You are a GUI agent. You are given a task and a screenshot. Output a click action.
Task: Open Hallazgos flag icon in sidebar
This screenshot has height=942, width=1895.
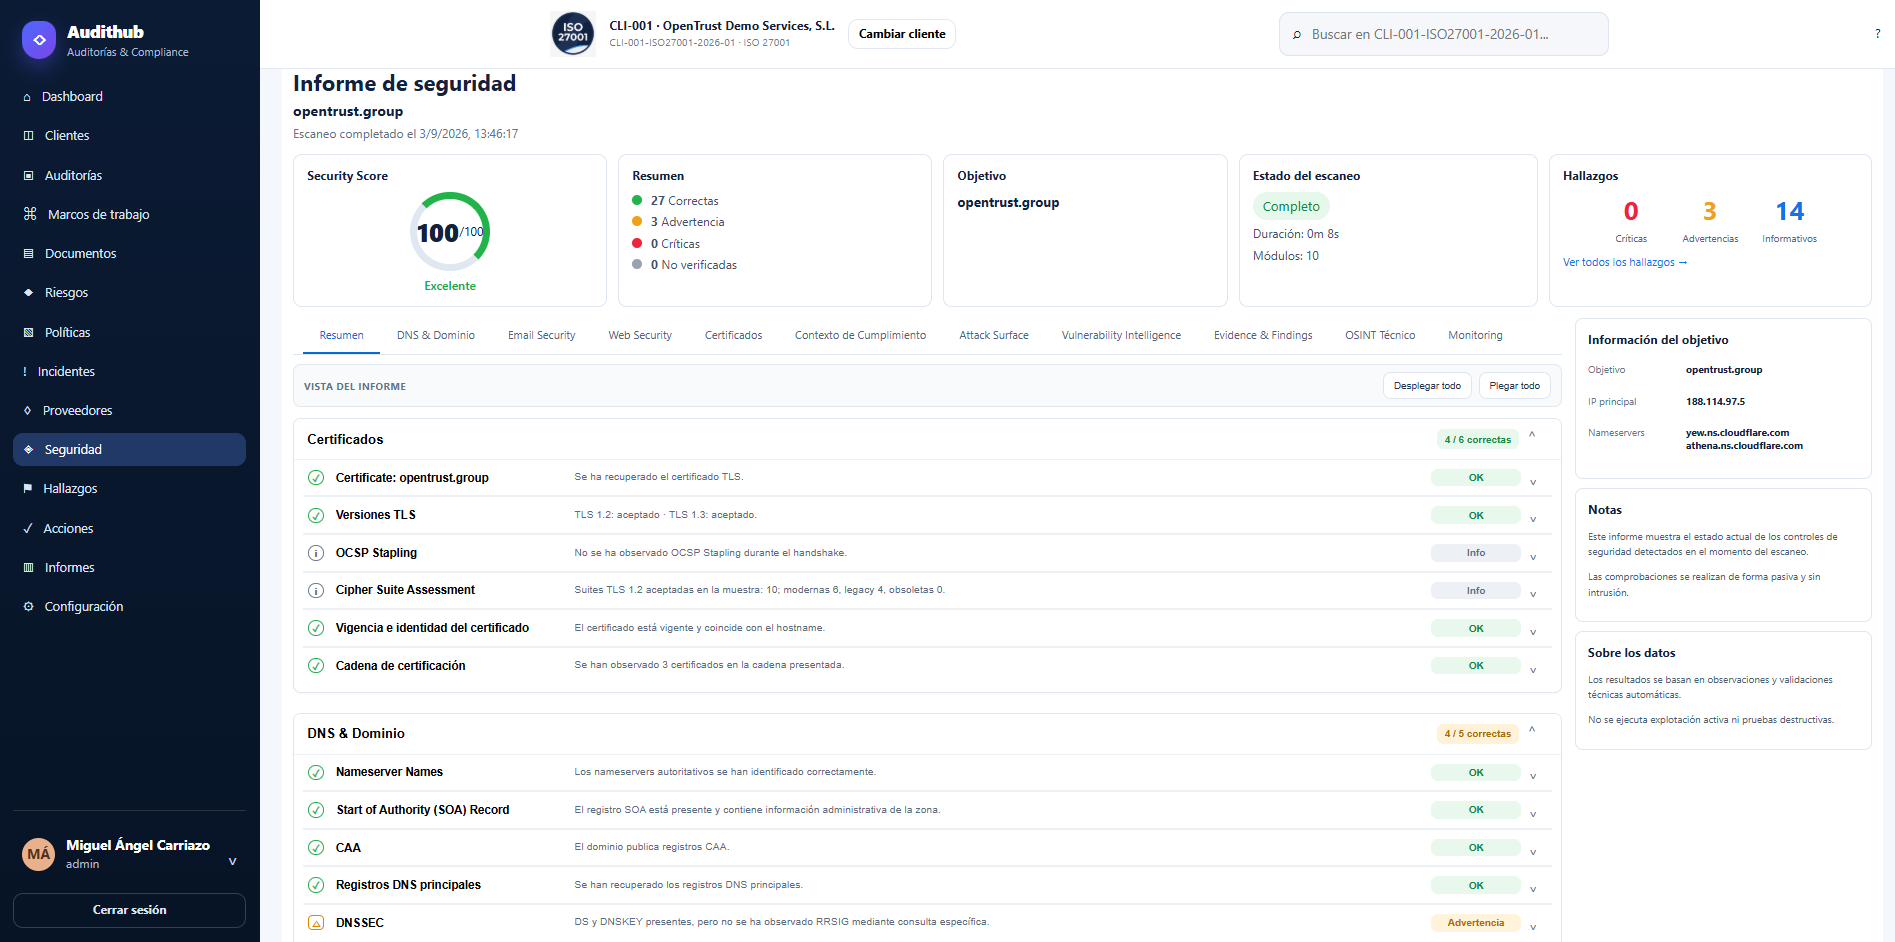coord(28,489)
